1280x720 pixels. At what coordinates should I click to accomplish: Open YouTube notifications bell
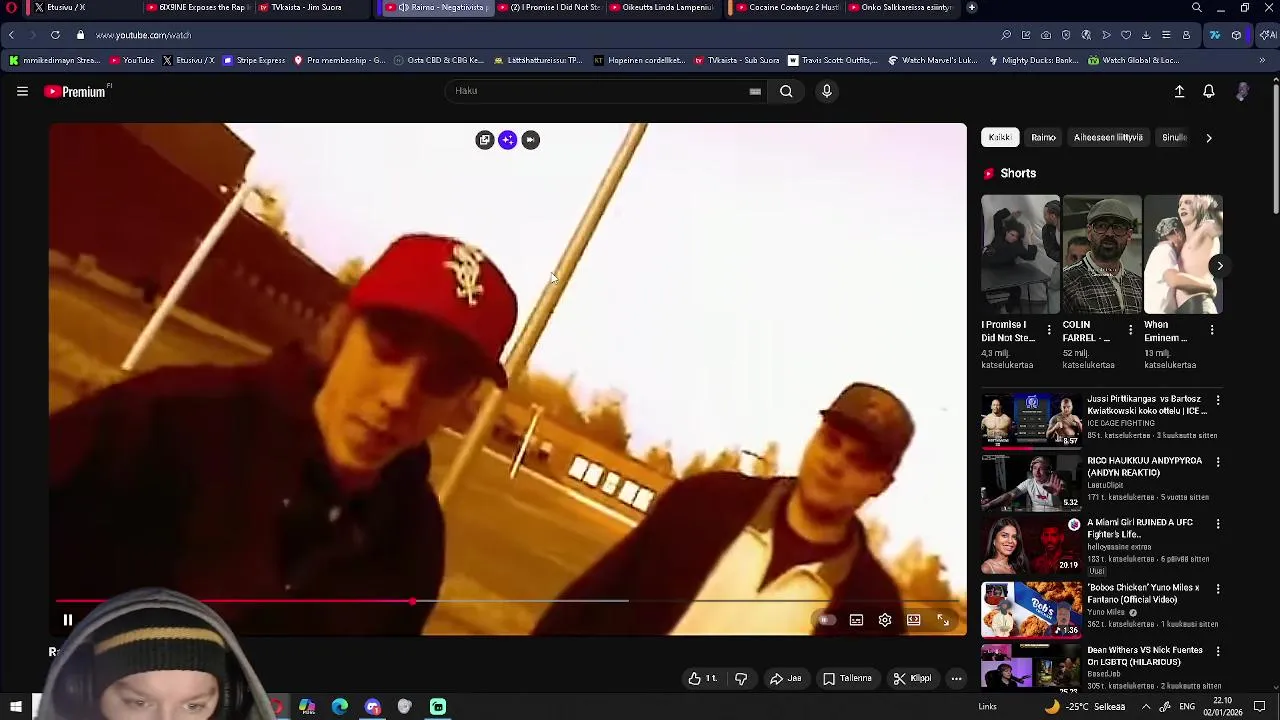[1208, 91]
